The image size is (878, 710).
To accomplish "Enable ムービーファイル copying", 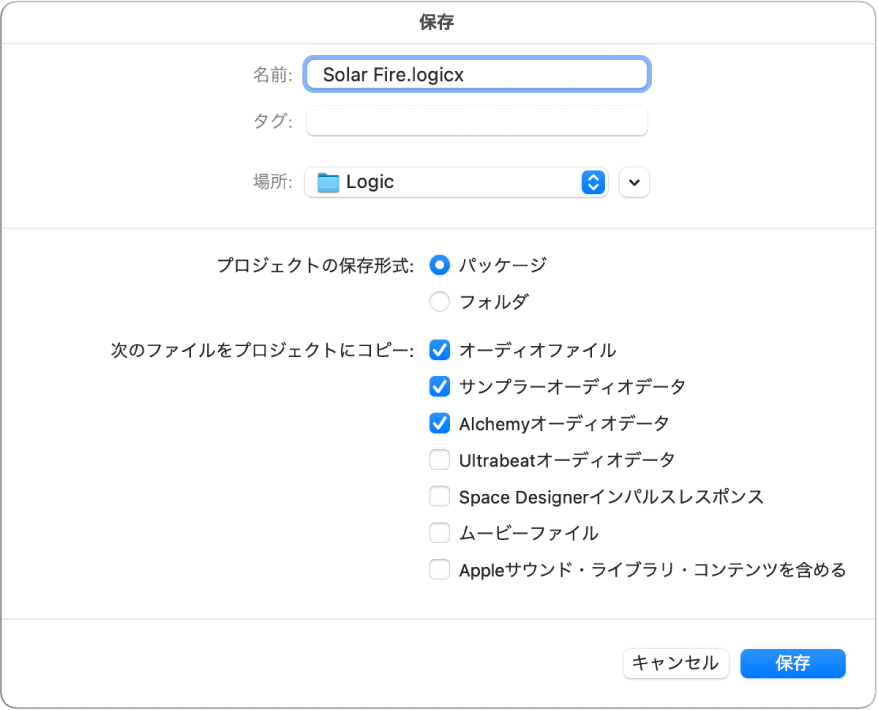I will (x=439, y=532).
